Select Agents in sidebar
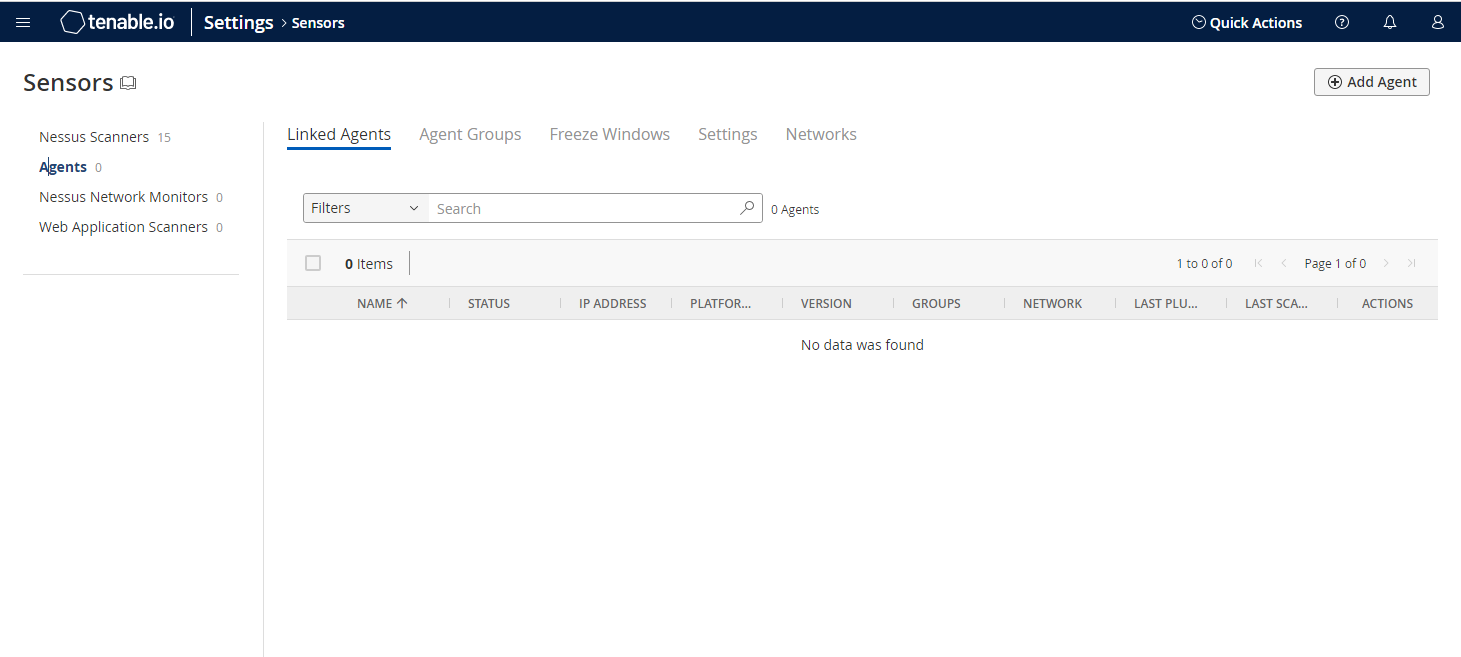This screenshot has height=657, width=1461. pyautogui.click(x=63, y=167)
